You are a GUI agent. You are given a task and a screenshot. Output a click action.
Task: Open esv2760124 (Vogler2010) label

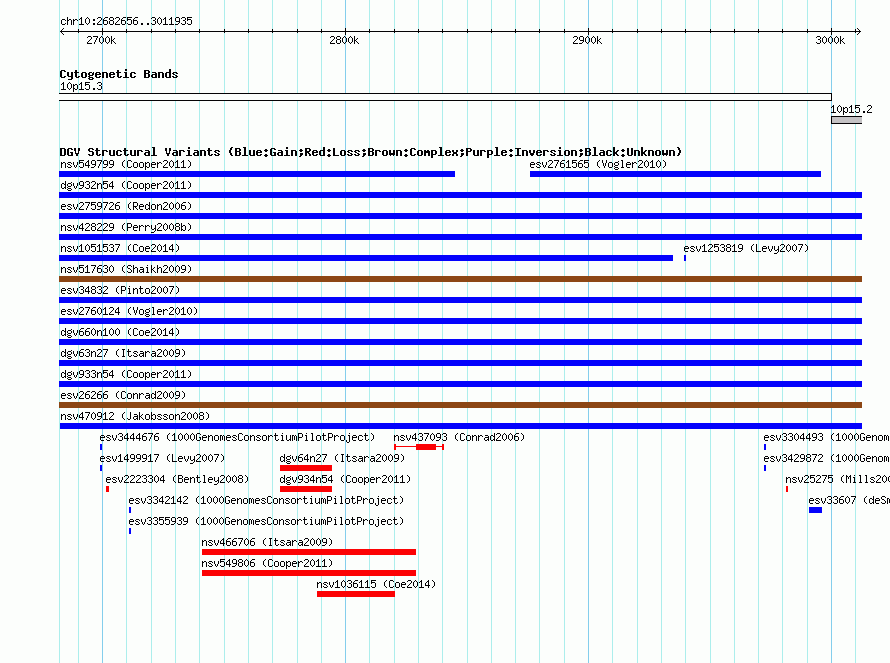[x=129, y=311]
